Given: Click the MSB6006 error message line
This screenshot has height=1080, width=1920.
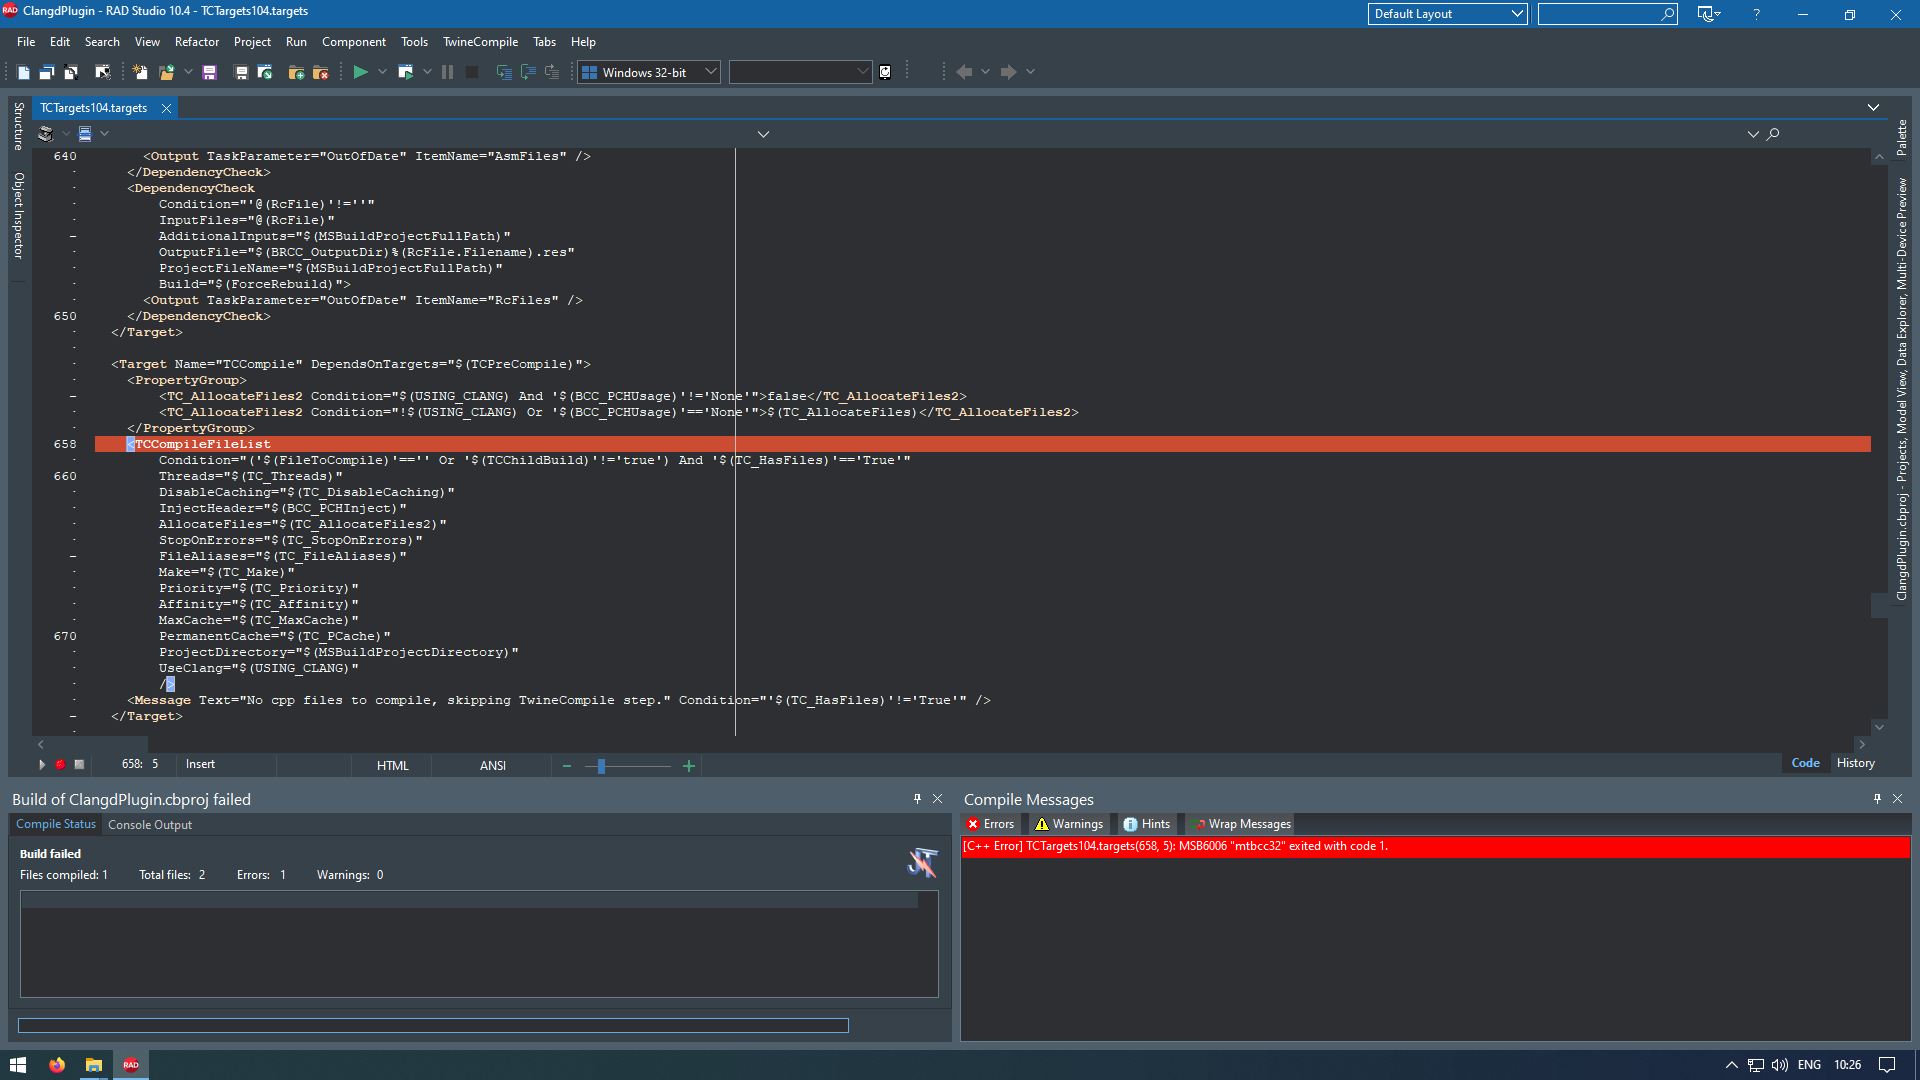Looking at the screenshot, I should click(1175, 846).
